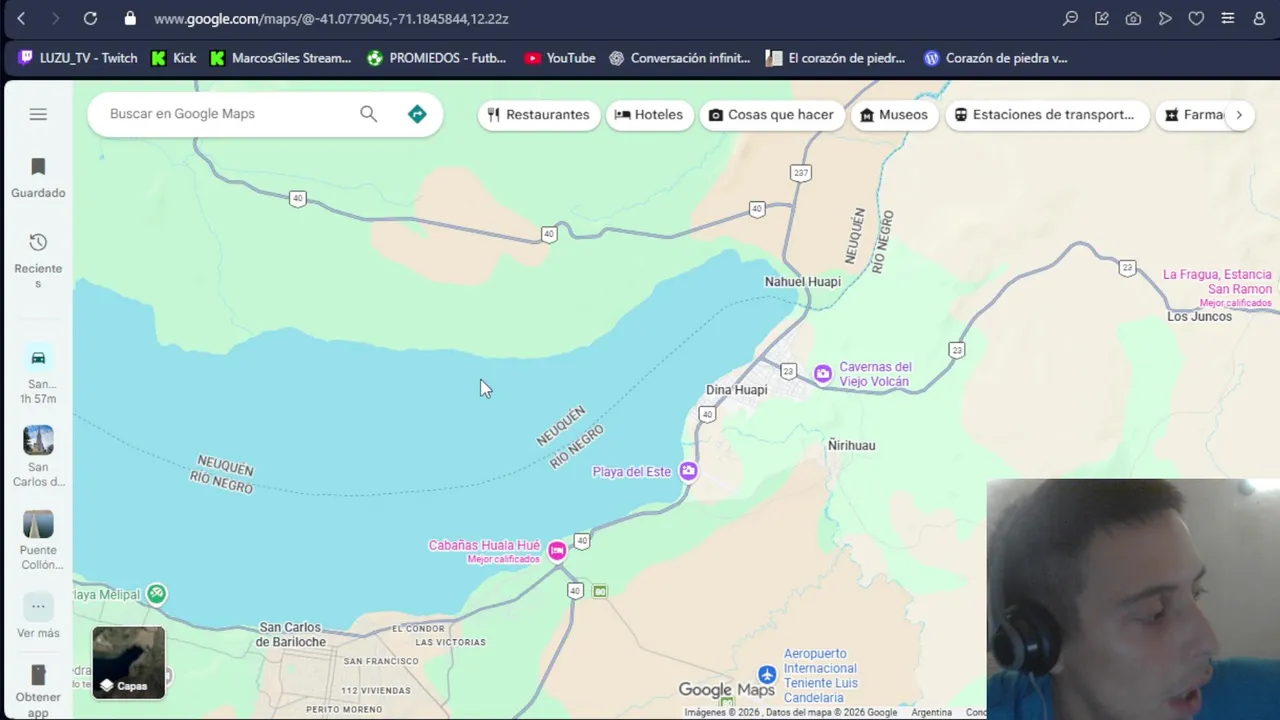Viewport: 1280px width, 720px height.
Task: Switch map layer with Capas thumbnail
Action: (x=128, y=662)
